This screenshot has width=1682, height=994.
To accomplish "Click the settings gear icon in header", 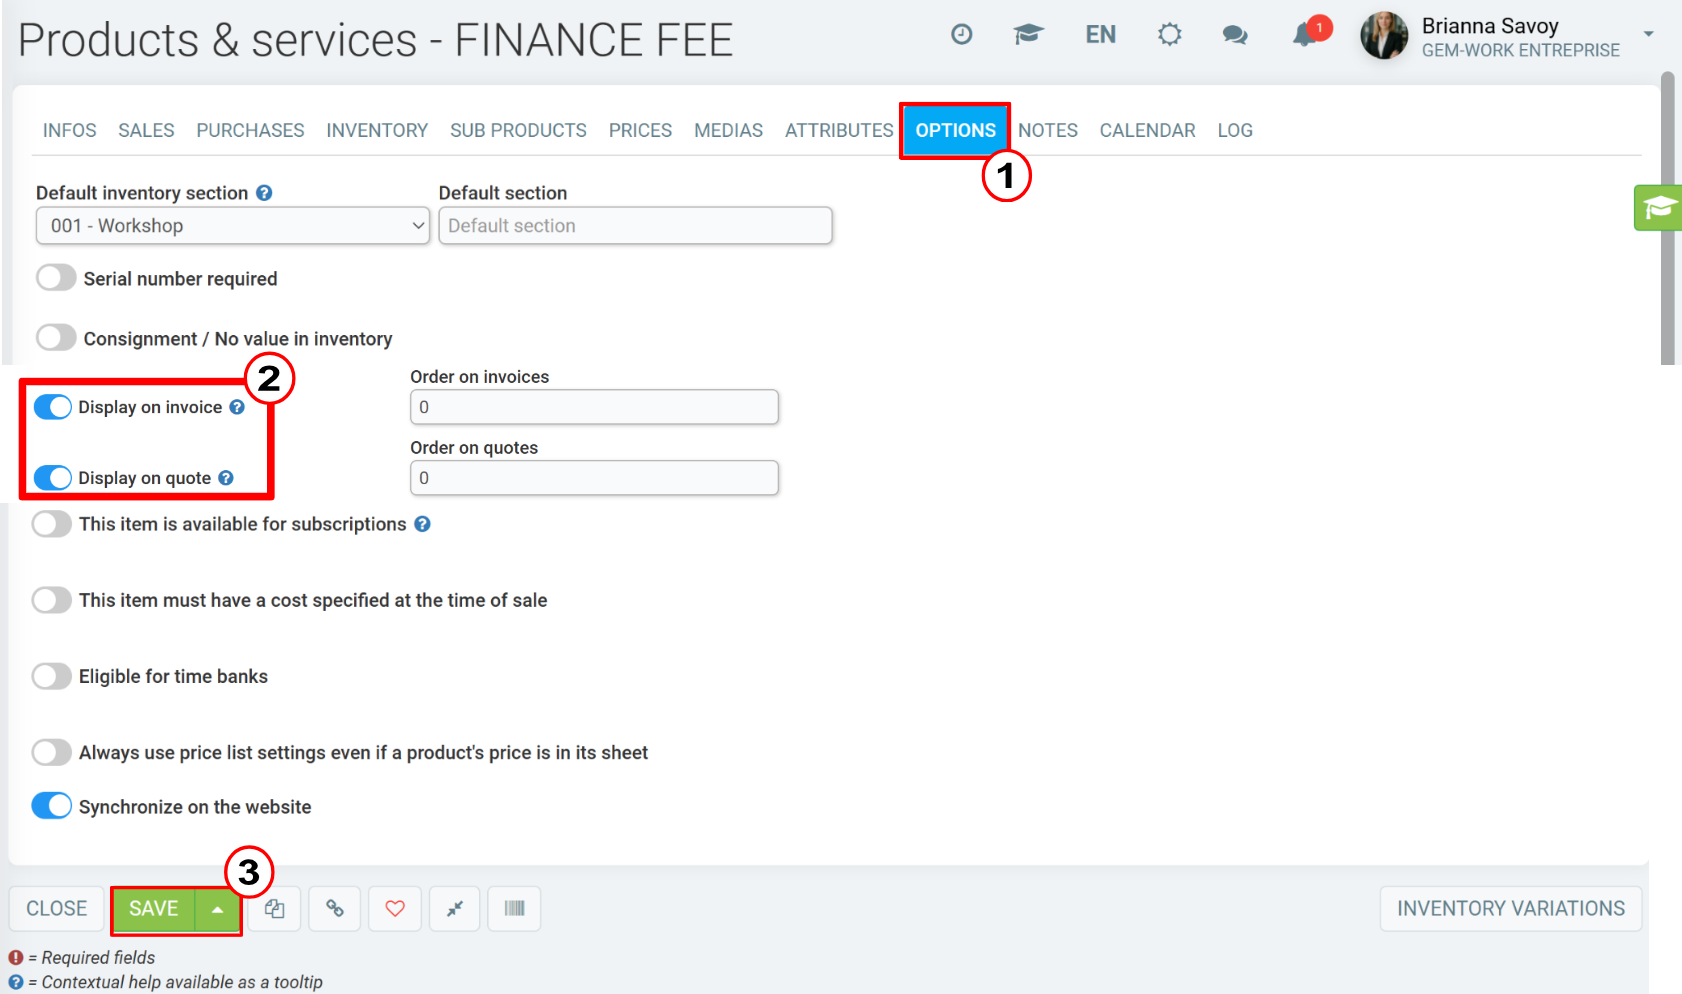I will 1170,35.
